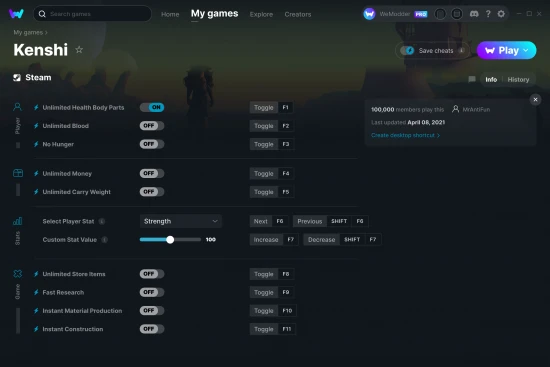The image size is (550, 367).
Task: Go to Home tab
Action: (x=170, y=14)
